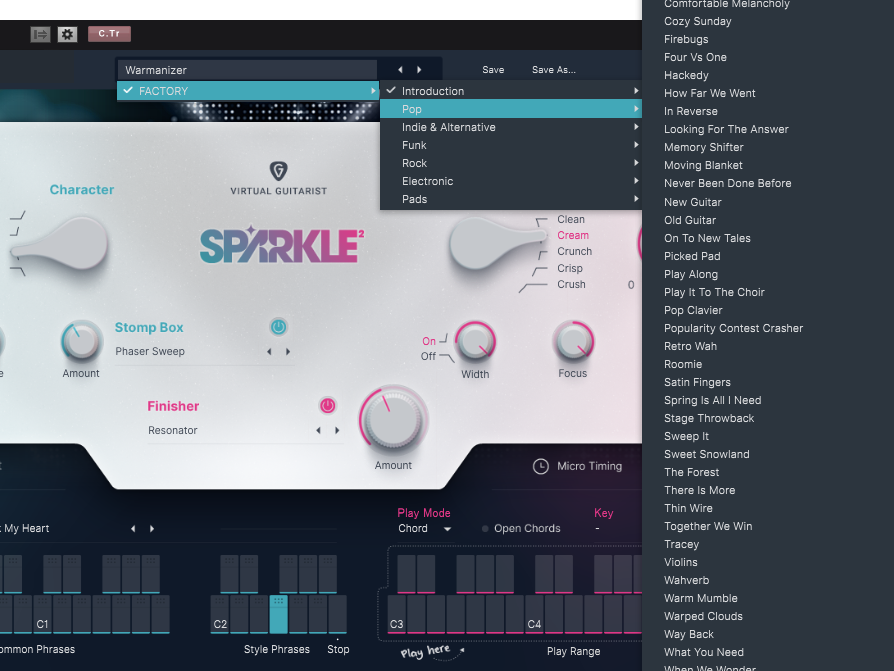
Task: Open Introduction preset category
Action: coord(511,91)
